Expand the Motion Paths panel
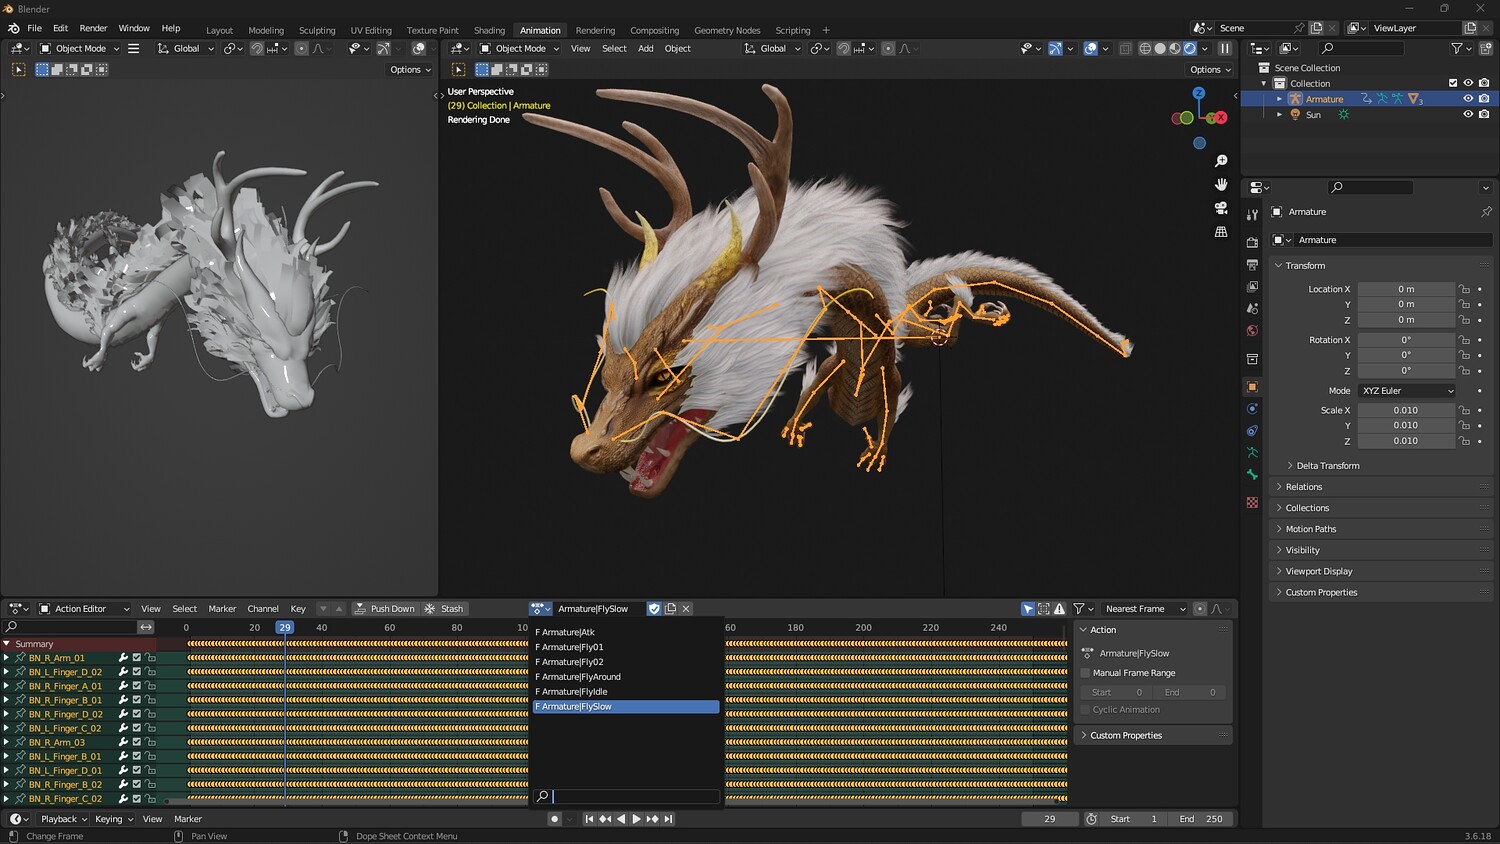Image resolution: width=1500 pixels, height=844 pixels. pyautogui.click(x=1310, y=529)
